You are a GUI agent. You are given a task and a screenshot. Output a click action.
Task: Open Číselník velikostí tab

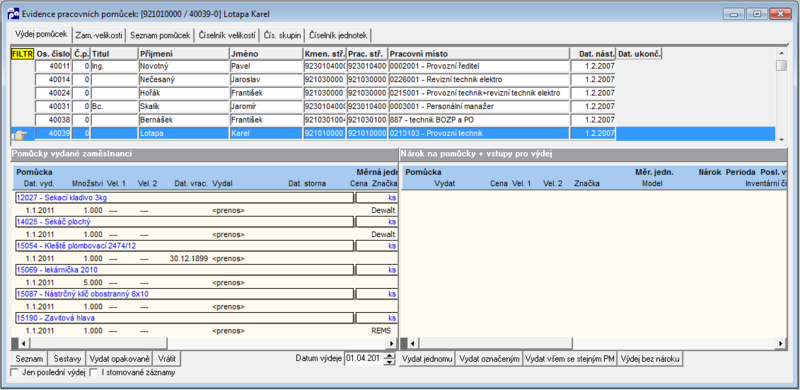pyautogui.click(x=227, y=36)
